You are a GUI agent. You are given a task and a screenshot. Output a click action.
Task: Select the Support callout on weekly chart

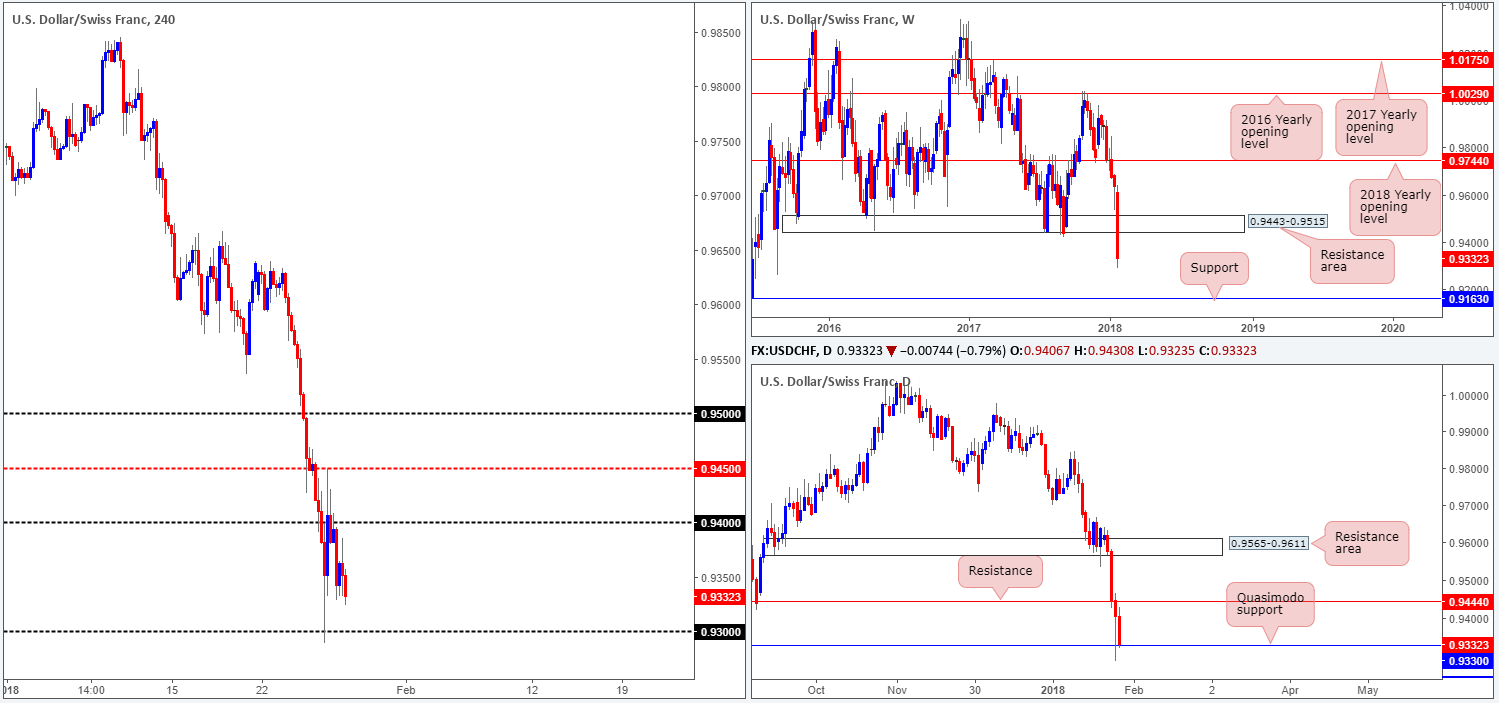pyautogui.click(x=1215, y=268)
